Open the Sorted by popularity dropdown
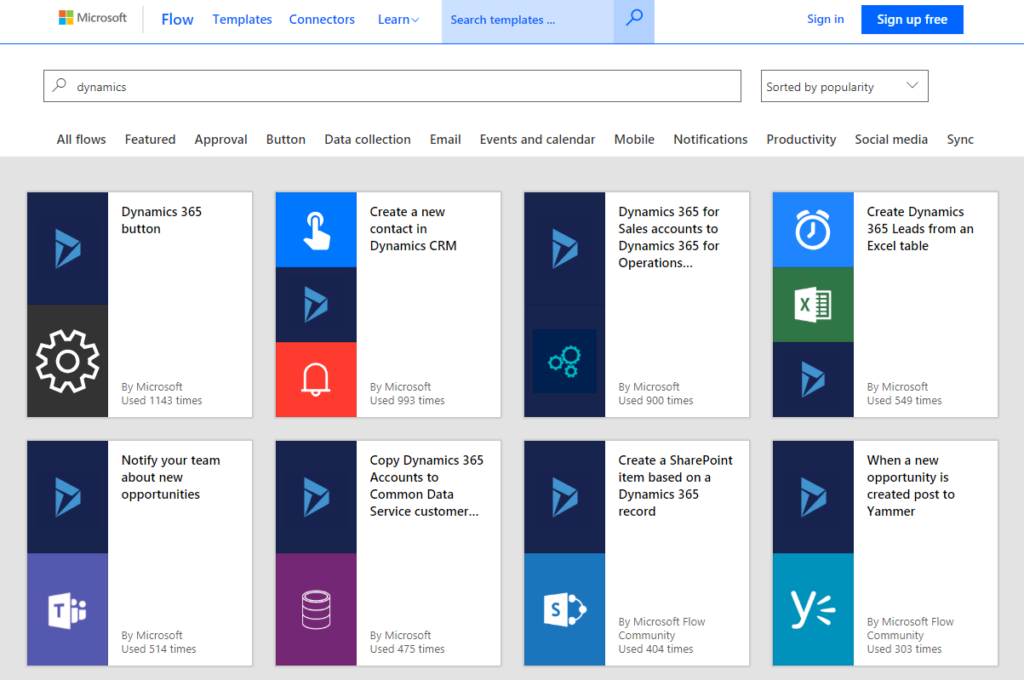 point(843,86)
